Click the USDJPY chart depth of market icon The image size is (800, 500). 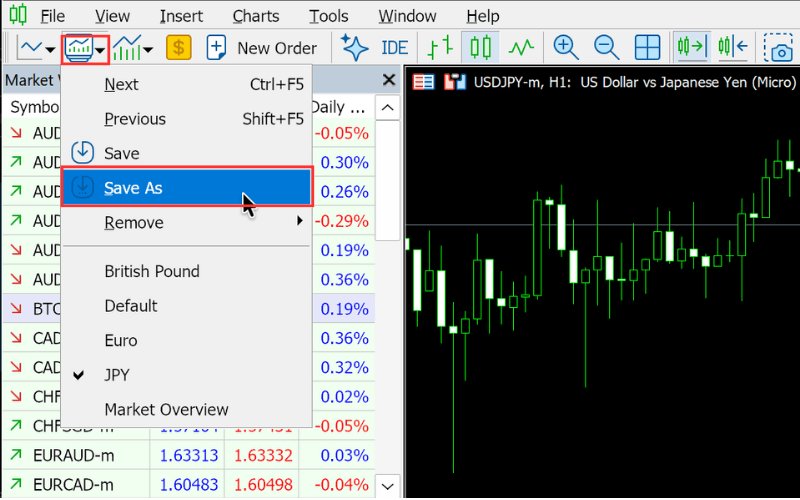tap(455, 82)
